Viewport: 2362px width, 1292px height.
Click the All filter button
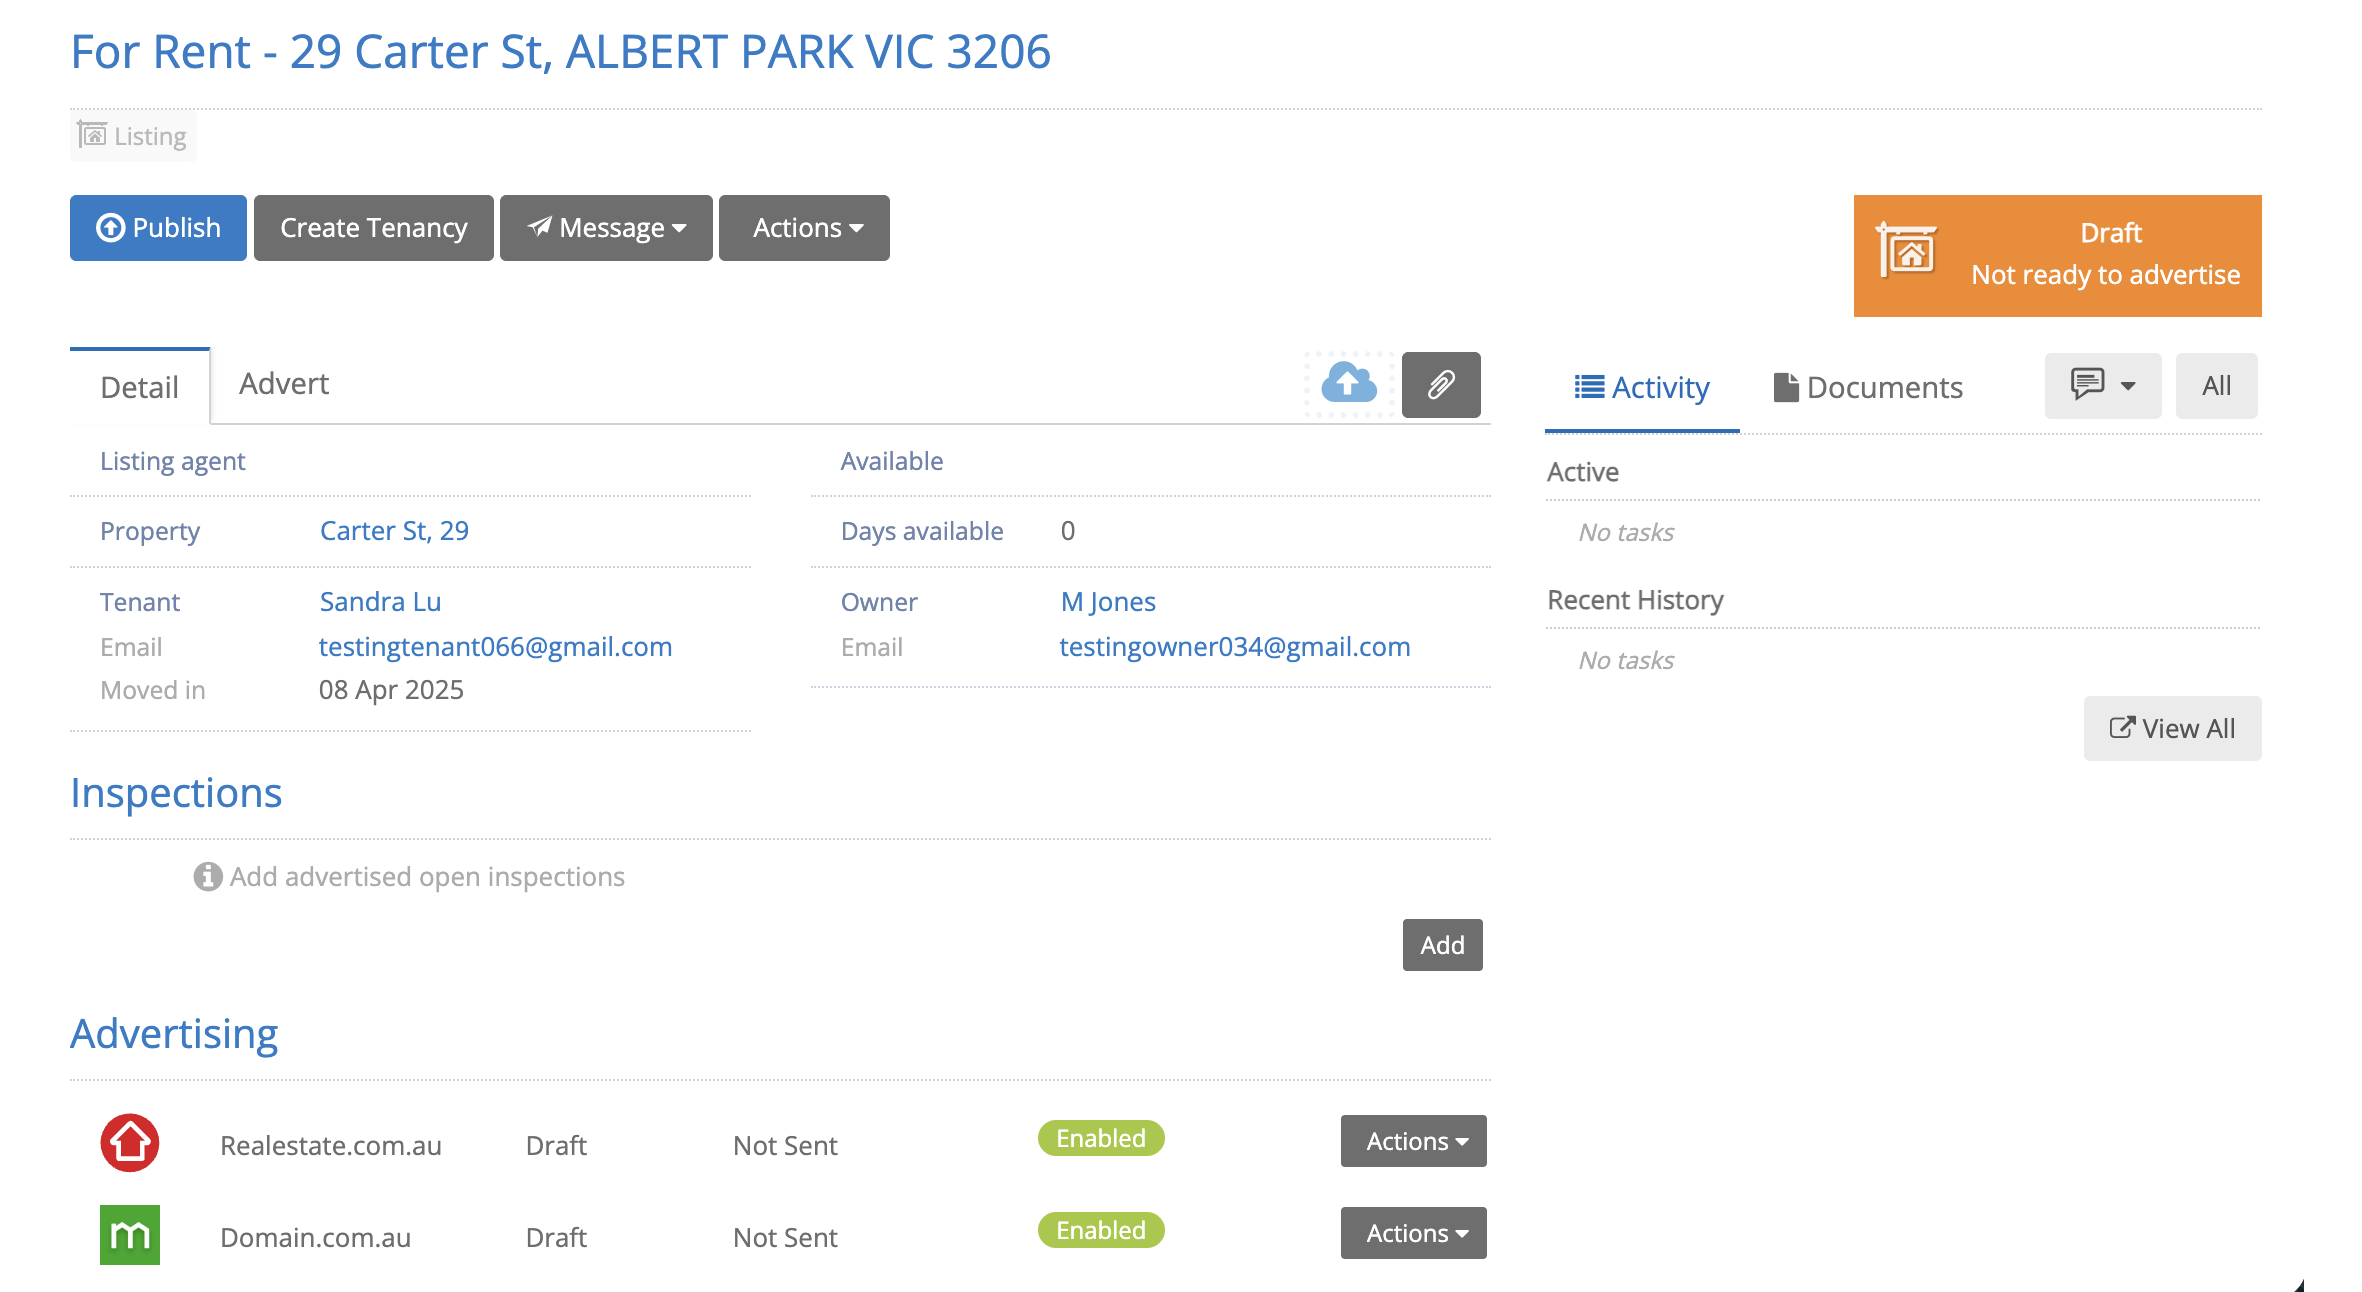pyautogui.click(x=2217, y=386)
